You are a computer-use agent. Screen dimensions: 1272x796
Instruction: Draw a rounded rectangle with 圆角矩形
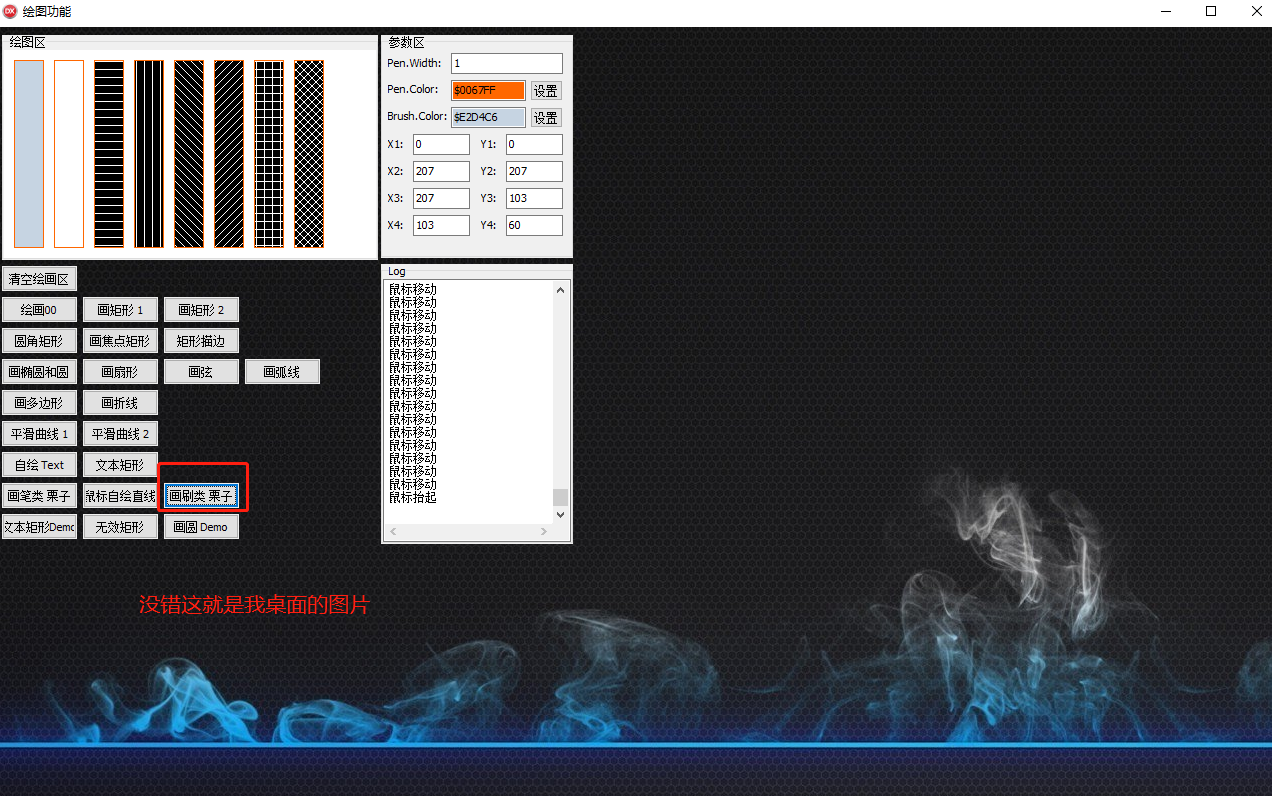[40, 340]
